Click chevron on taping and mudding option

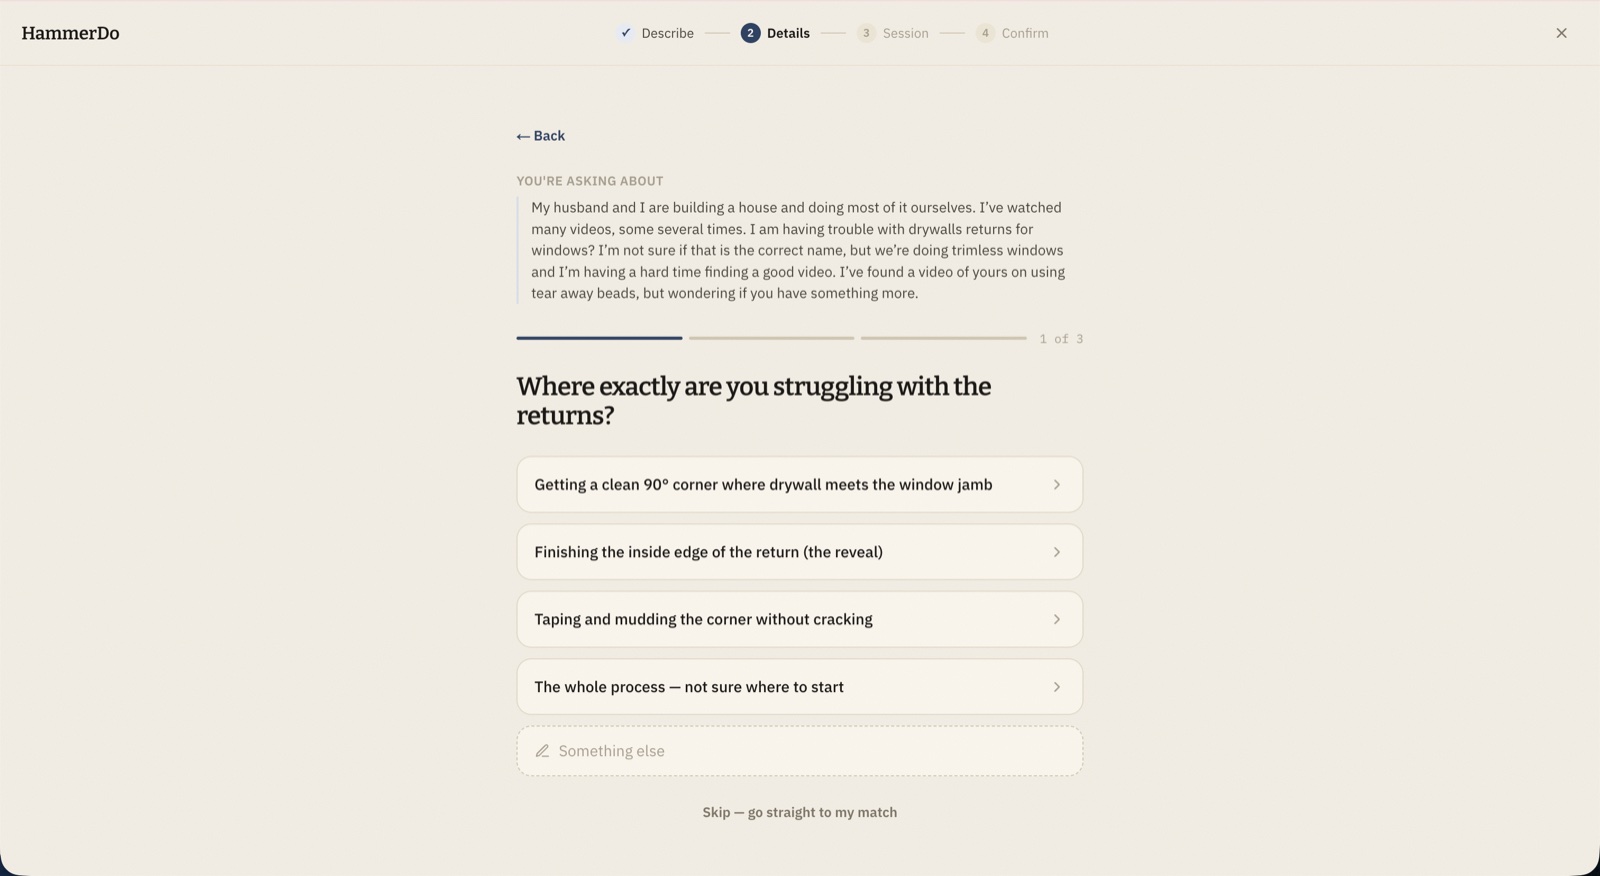pos(1056,619)
